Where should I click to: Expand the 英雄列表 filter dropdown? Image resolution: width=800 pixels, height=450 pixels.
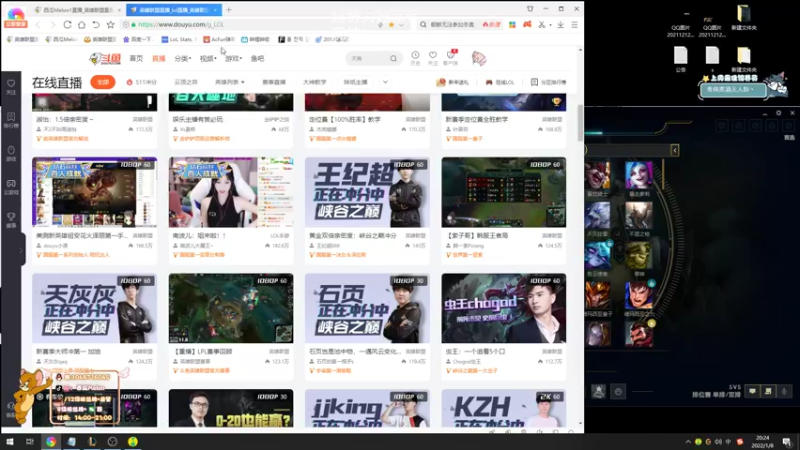tap(230, 82)
